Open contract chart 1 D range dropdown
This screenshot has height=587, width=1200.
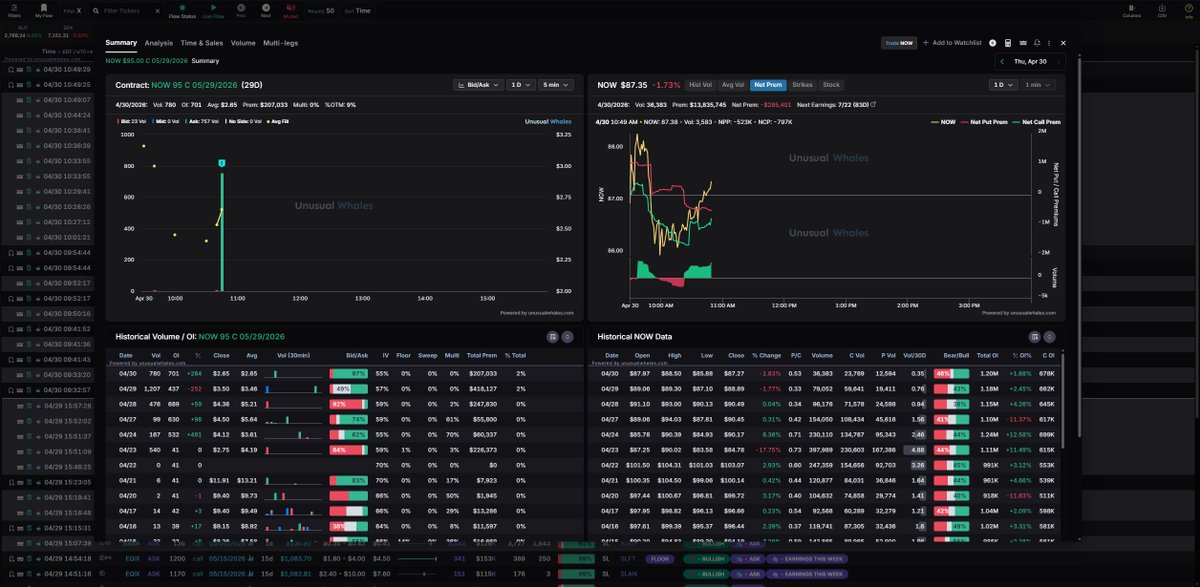tap(520, 85)
